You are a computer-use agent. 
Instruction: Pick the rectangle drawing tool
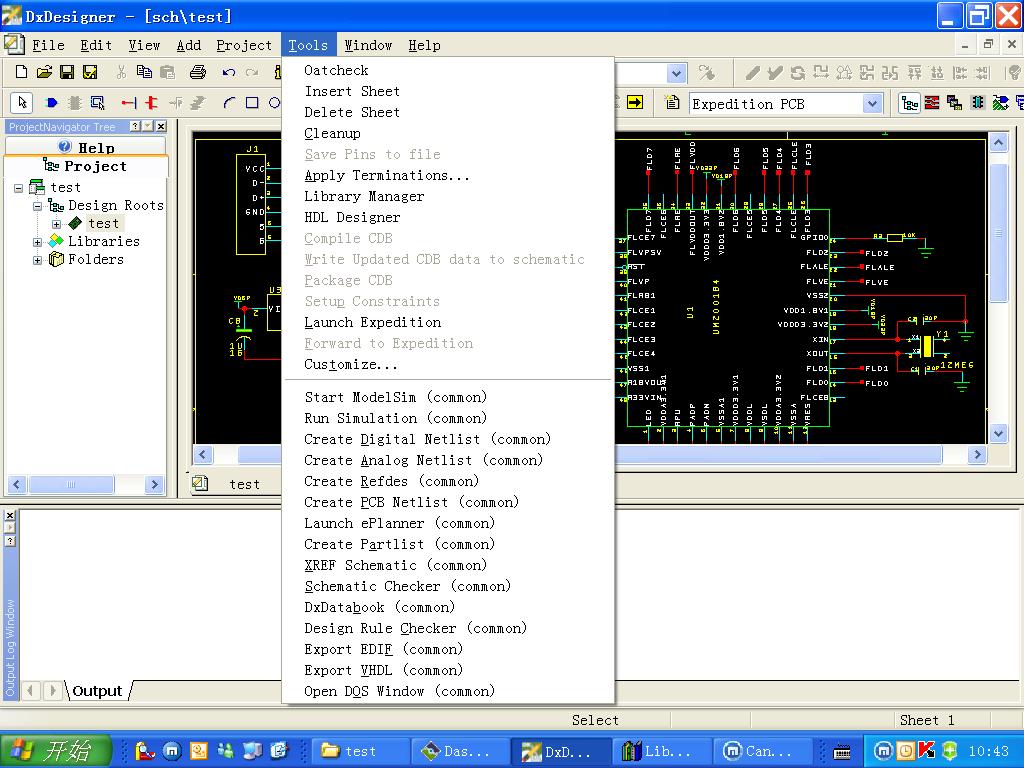[x=252, y=103]
